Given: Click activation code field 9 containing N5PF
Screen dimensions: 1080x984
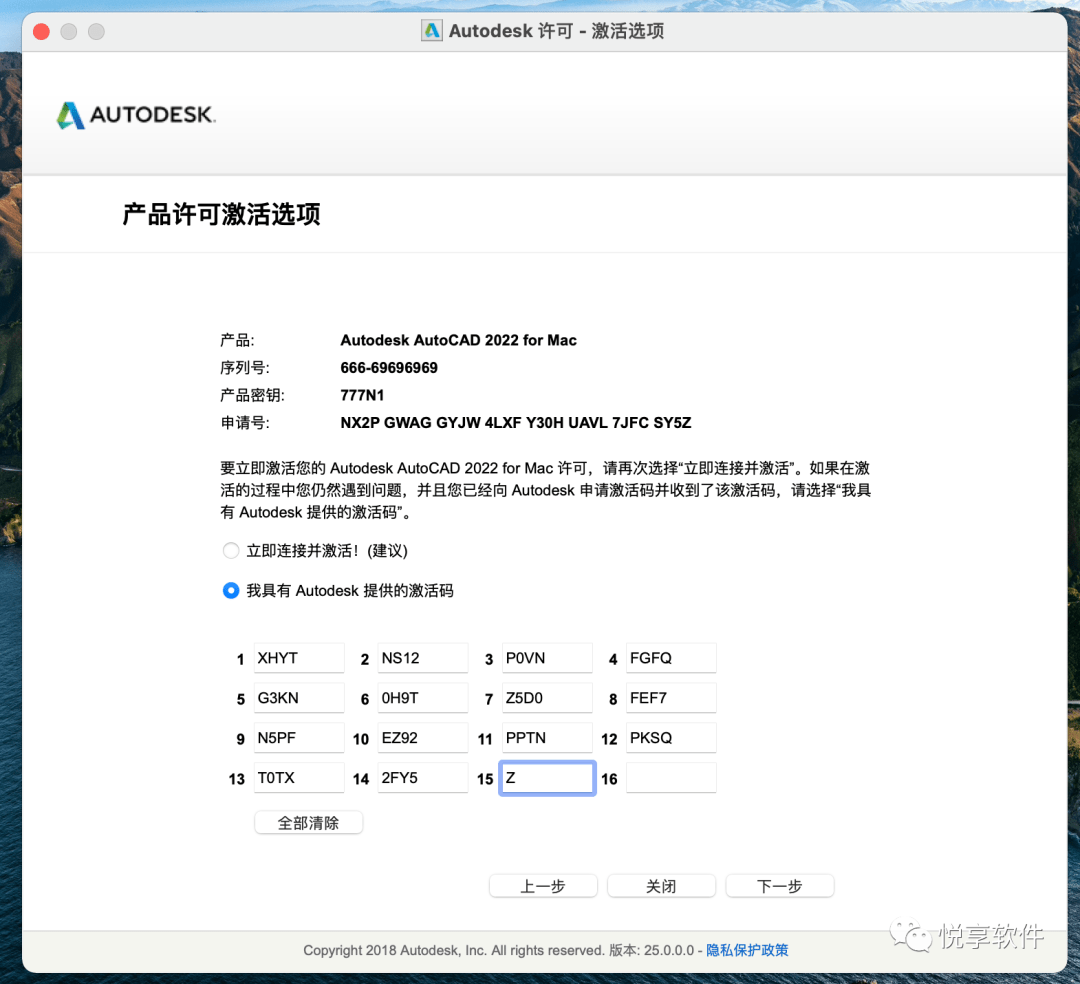Looking at the screenshot, I should point(299,738).
